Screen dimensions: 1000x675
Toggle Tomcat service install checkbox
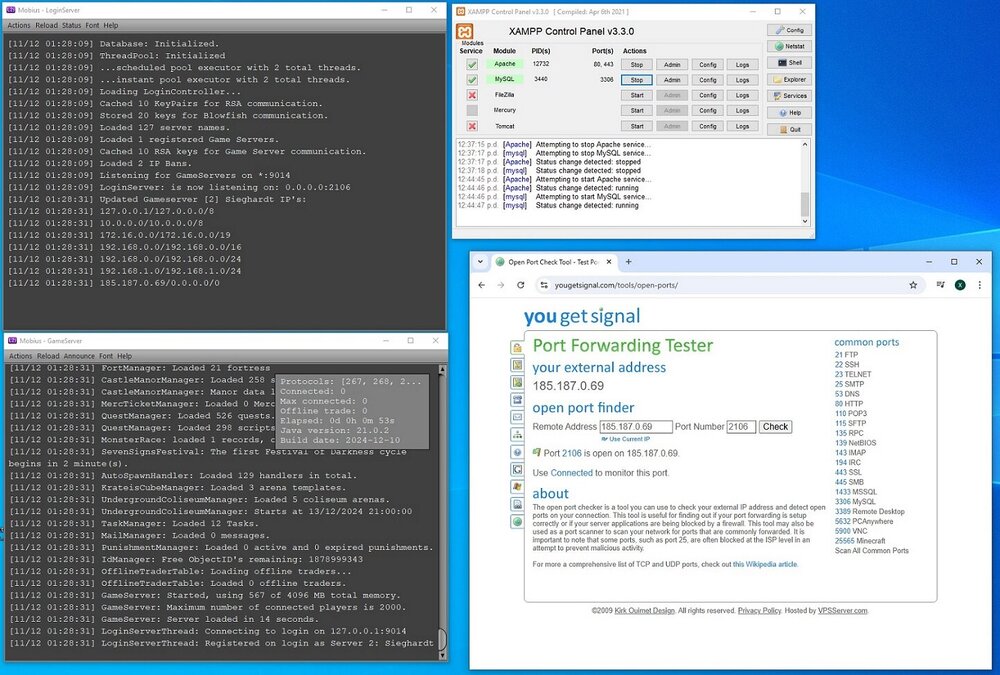pyautogui.click(x=471, y=126)
